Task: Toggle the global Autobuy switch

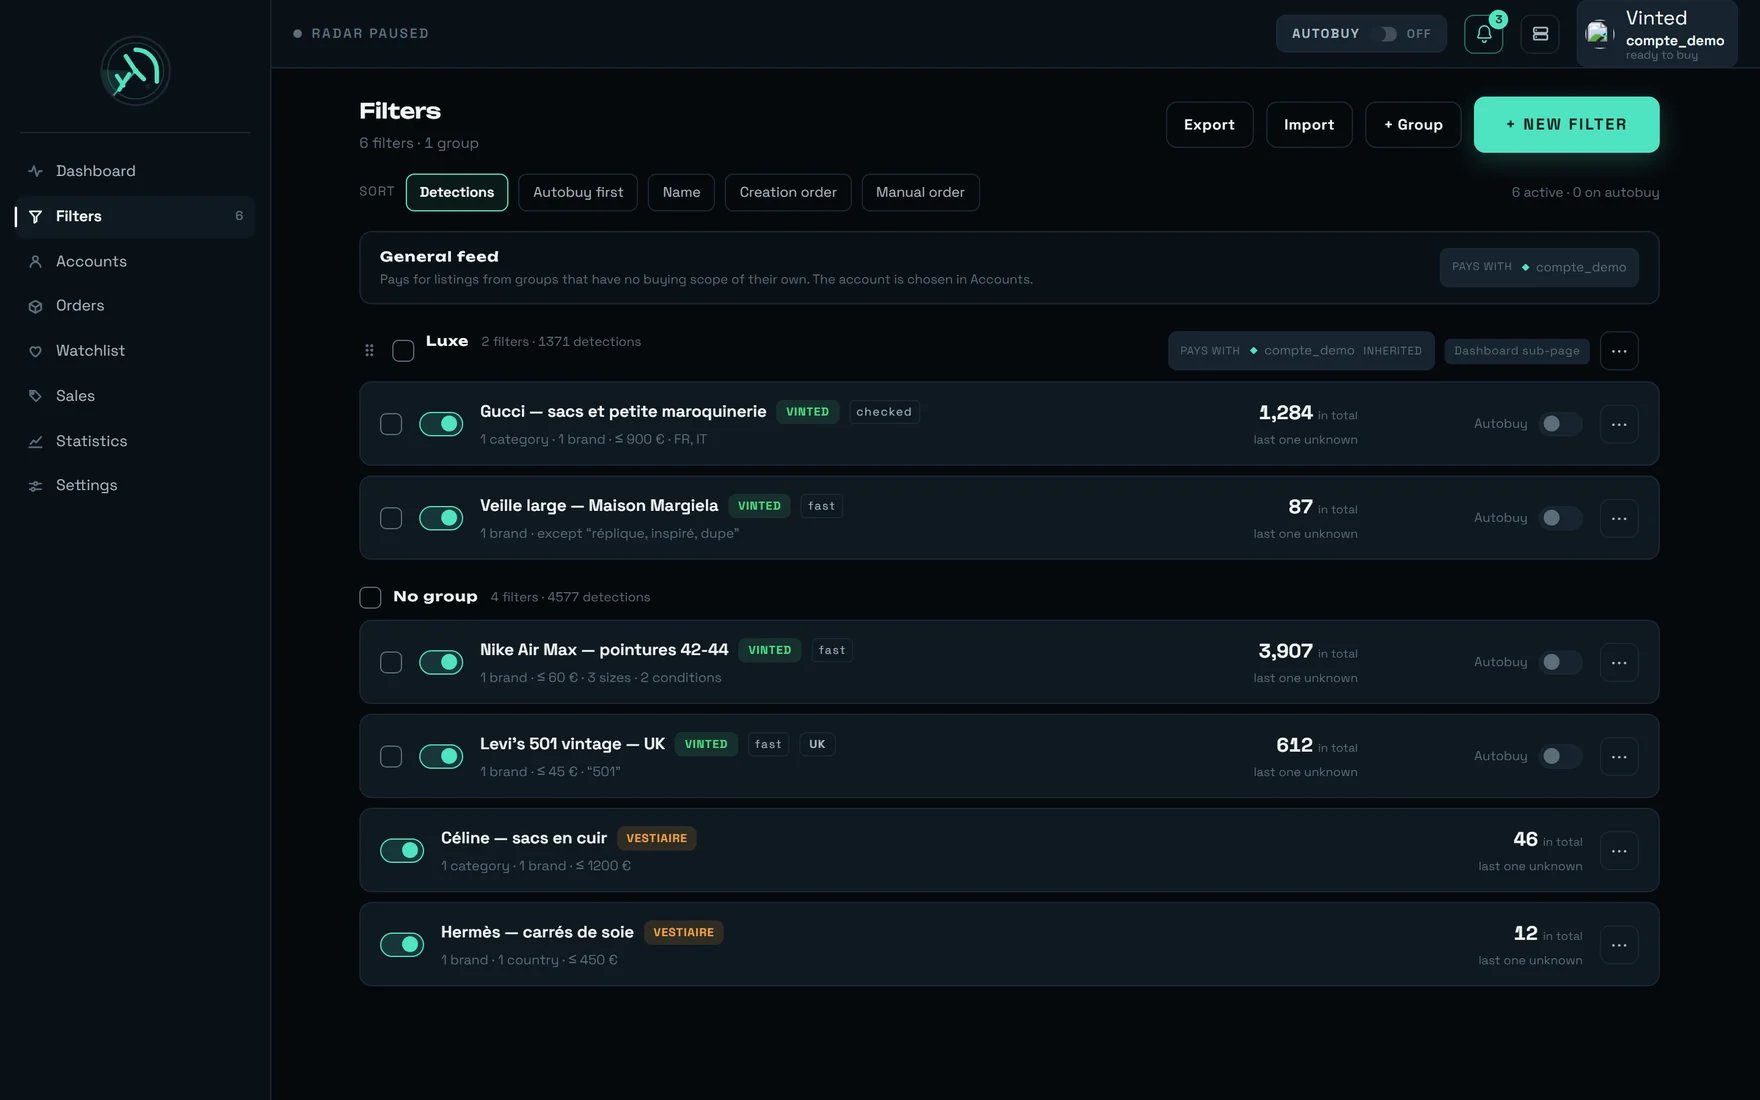Action: 1387,34
